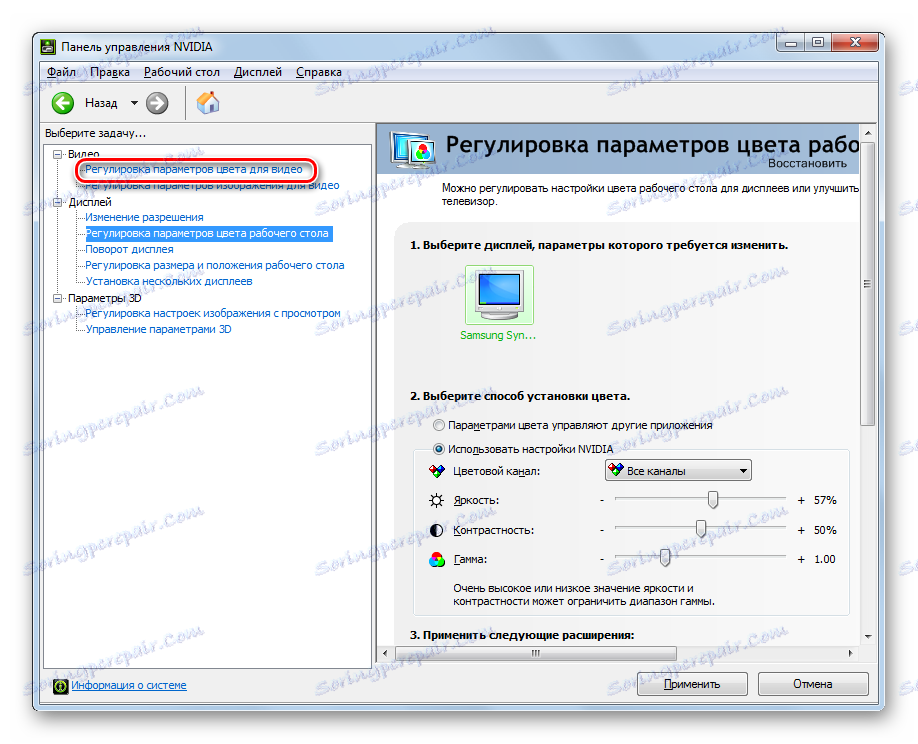Image resolution: width=918 pixels, height=744 pixels.
Task: Open Поворот дисплея task
Action: coord(129,249)
